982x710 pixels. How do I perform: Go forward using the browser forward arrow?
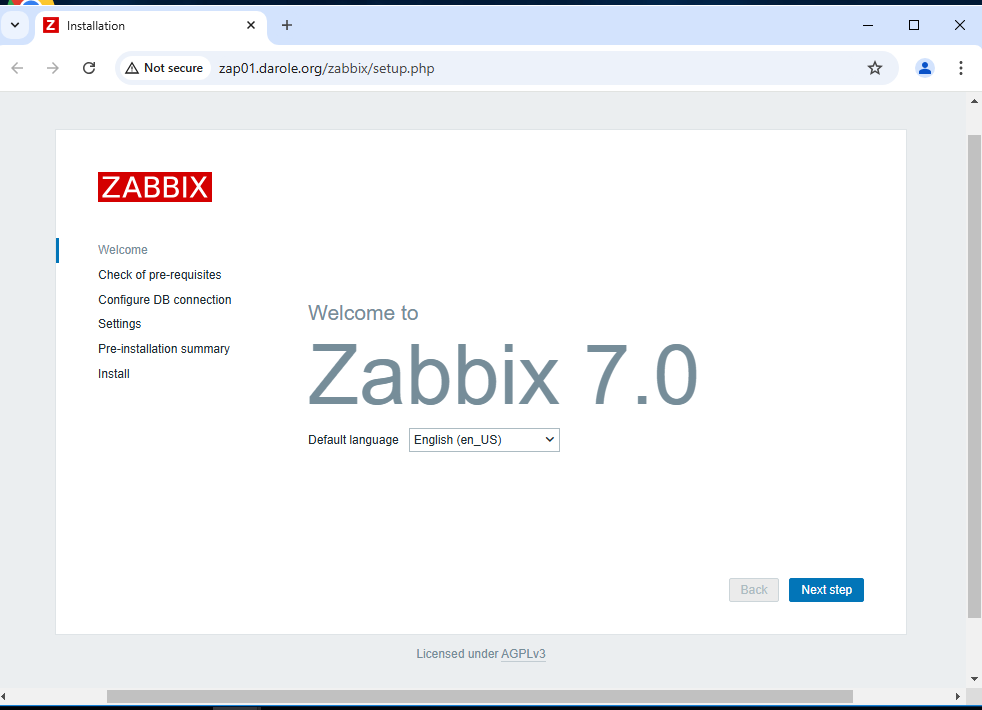[x=53, y=68]
